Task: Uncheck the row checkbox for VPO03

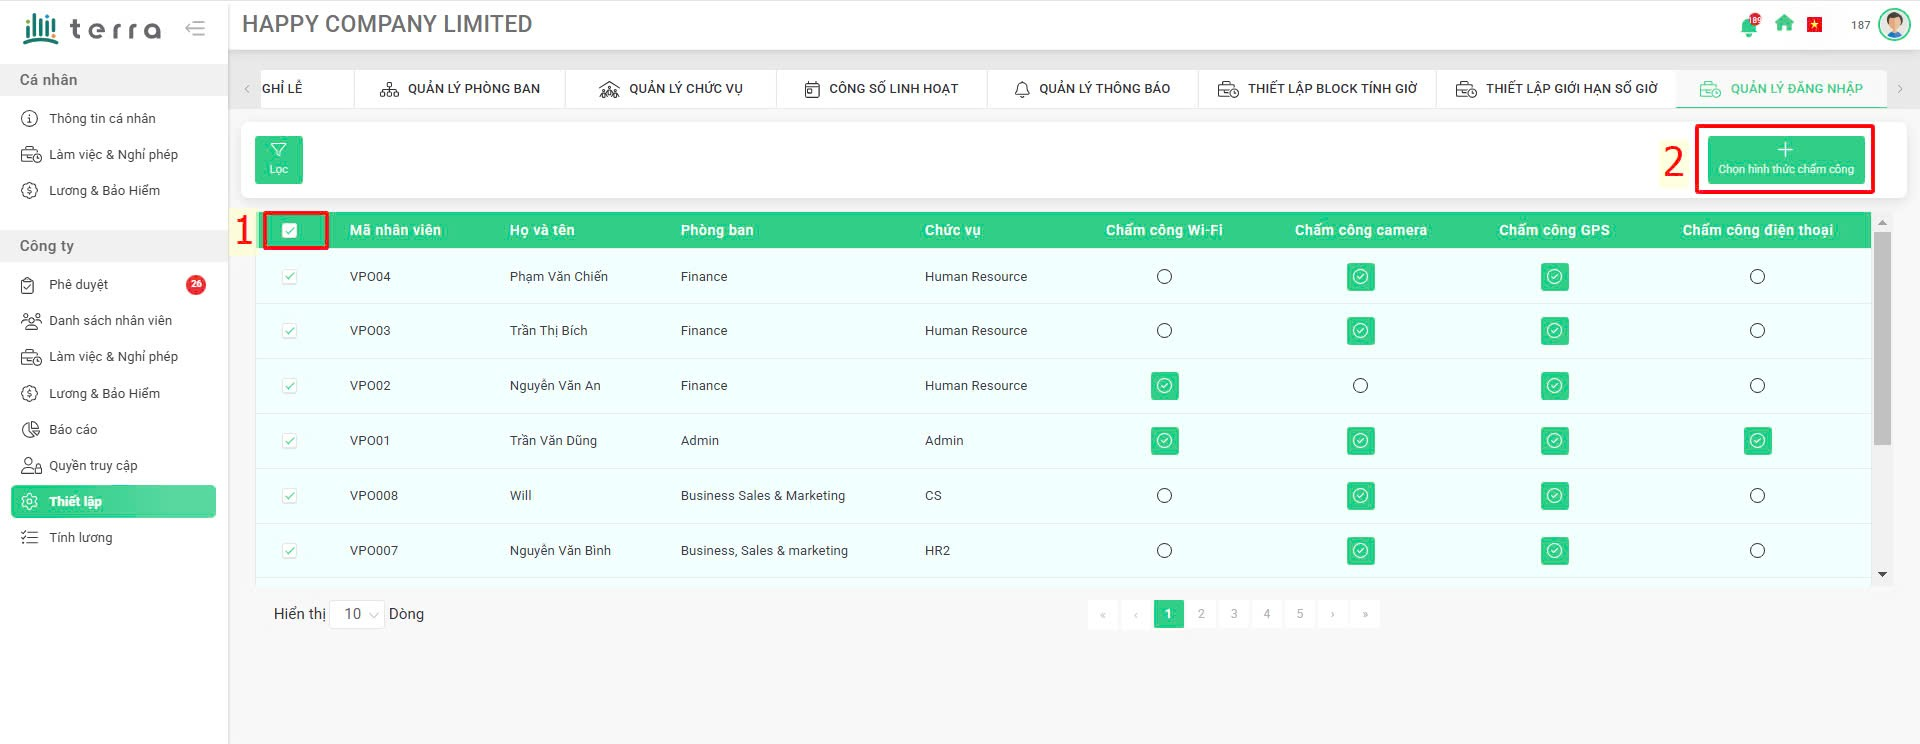Action: click(290, 331)
